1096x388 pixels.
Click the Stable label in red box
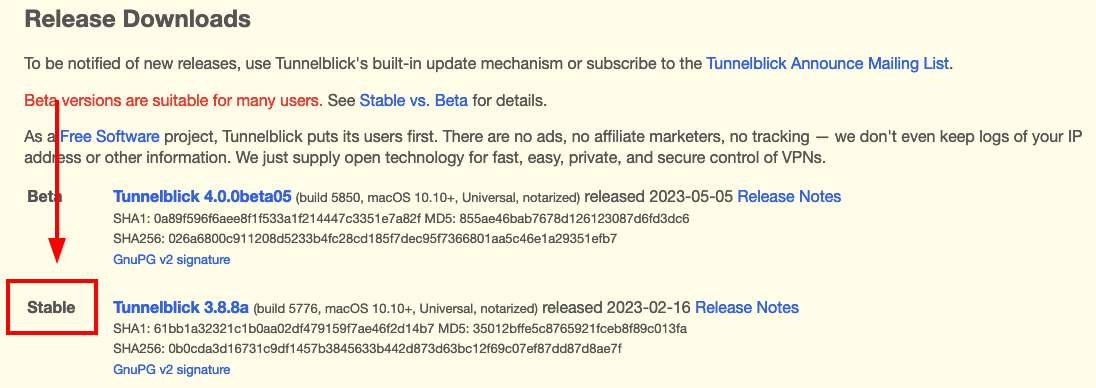(x=51, y=307)
